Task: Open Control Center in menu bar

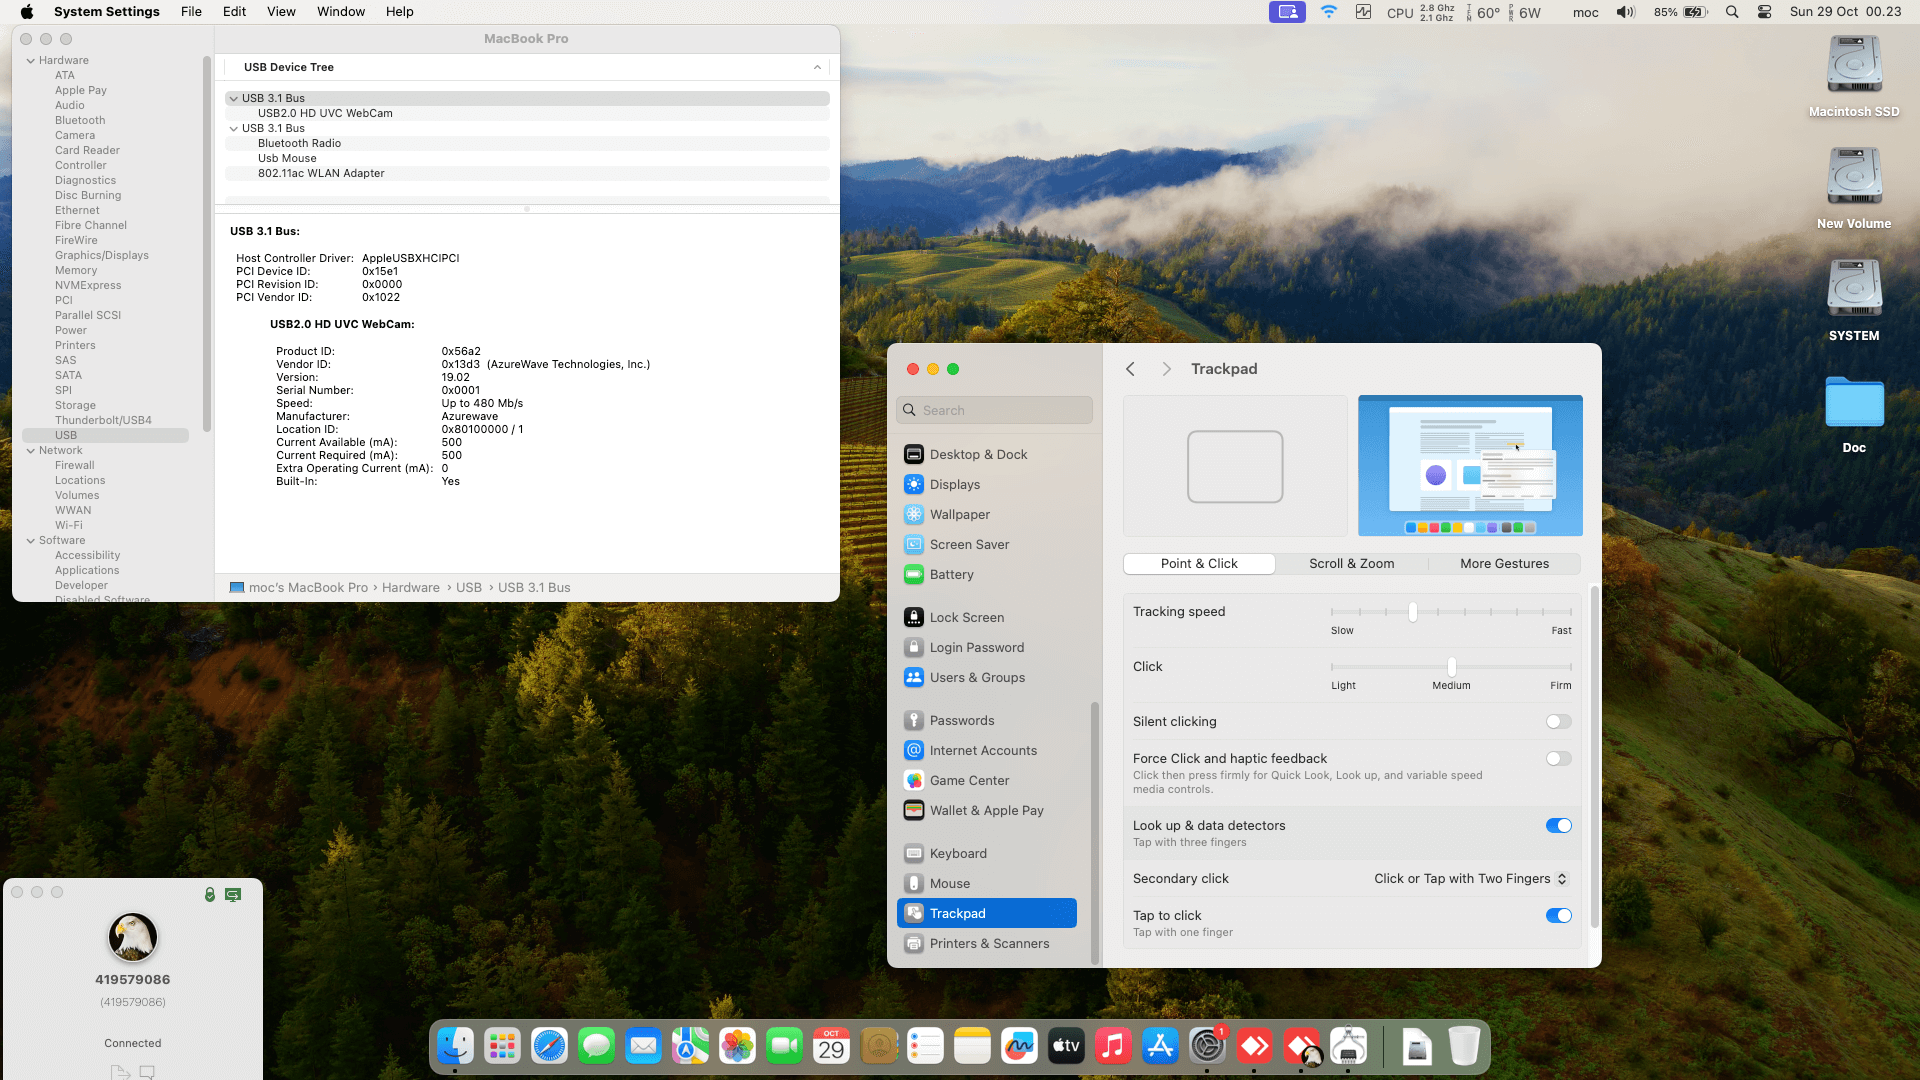Action: tap(1764, 12)
